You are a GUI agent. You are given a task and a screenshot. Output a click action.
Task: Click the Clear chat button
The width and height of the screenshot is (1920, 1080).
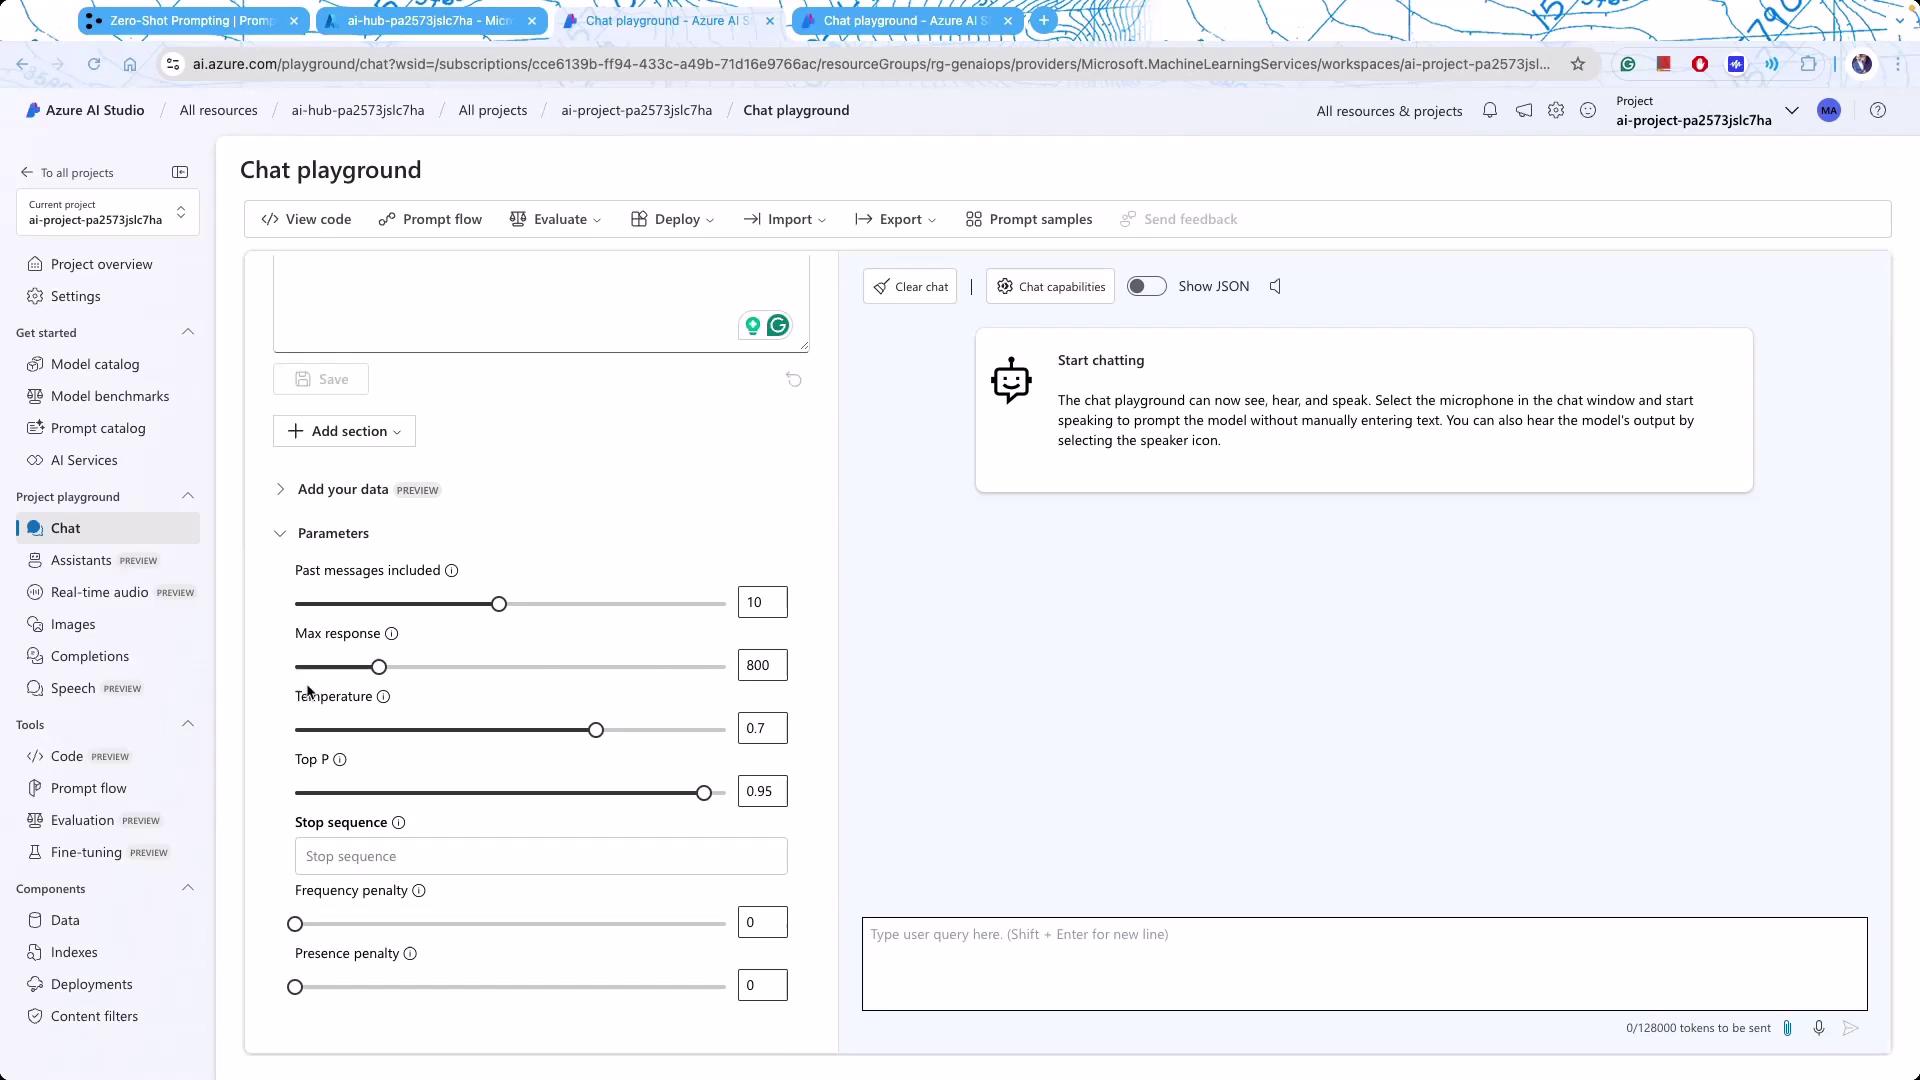point(910,287)
